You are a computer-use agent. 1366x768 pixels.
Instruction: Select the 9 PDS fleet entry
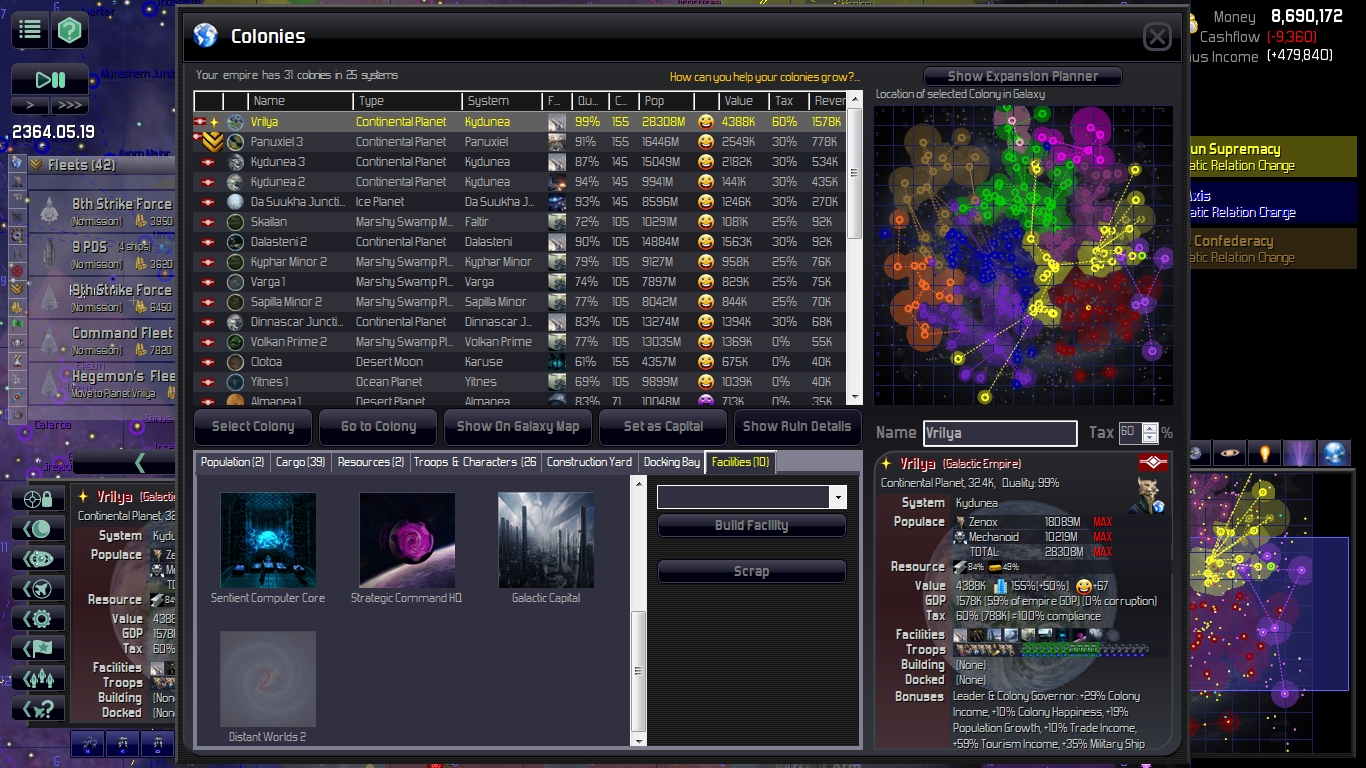104,255
